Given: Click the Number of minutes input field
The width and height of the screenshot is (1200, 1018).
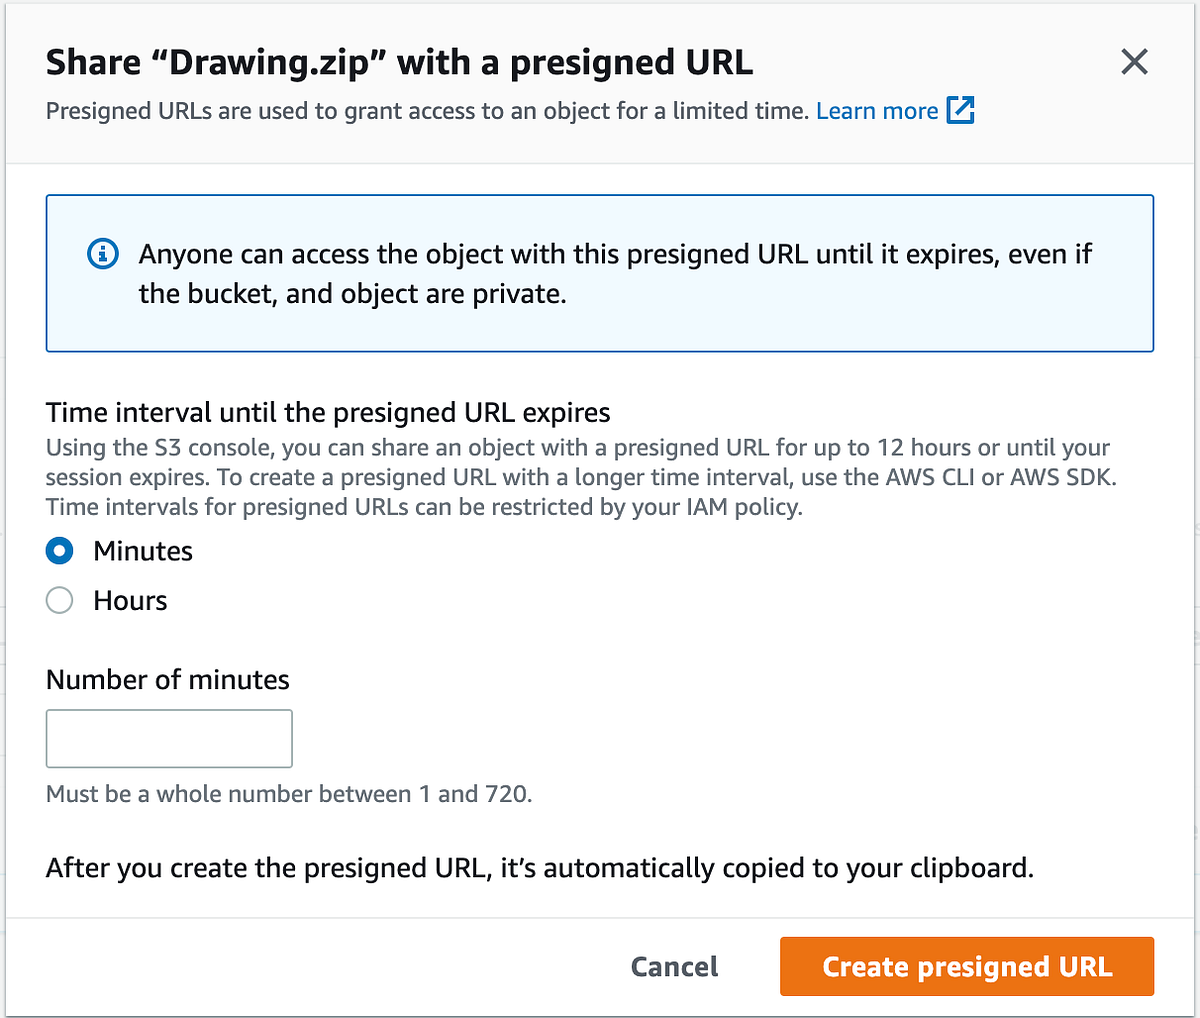Looking at the screenshot, I should click(168, 738).
